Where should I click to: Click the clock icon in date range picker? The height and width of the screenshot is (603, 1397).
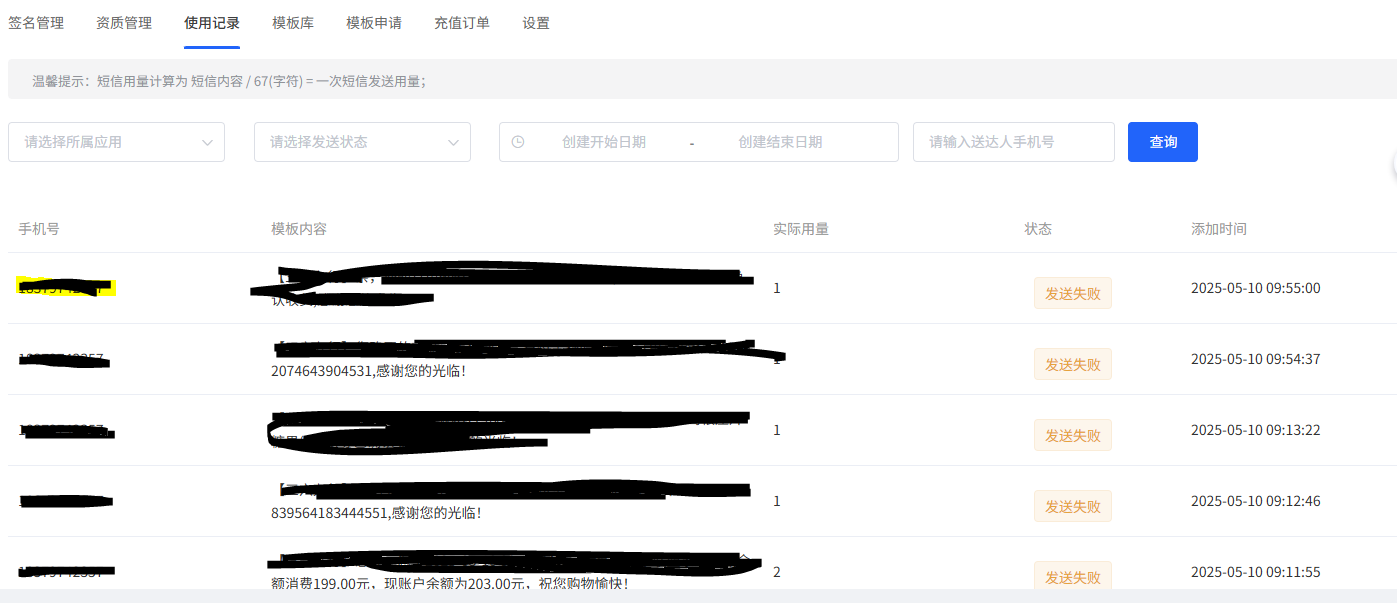pyautogui.click(x=518, y=142)
